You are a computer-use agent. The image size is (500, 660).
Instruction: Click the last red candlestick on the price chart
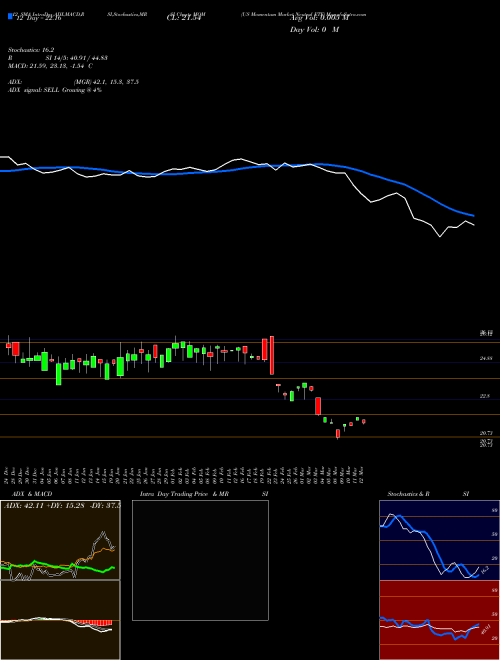click(x=364, y=421)
